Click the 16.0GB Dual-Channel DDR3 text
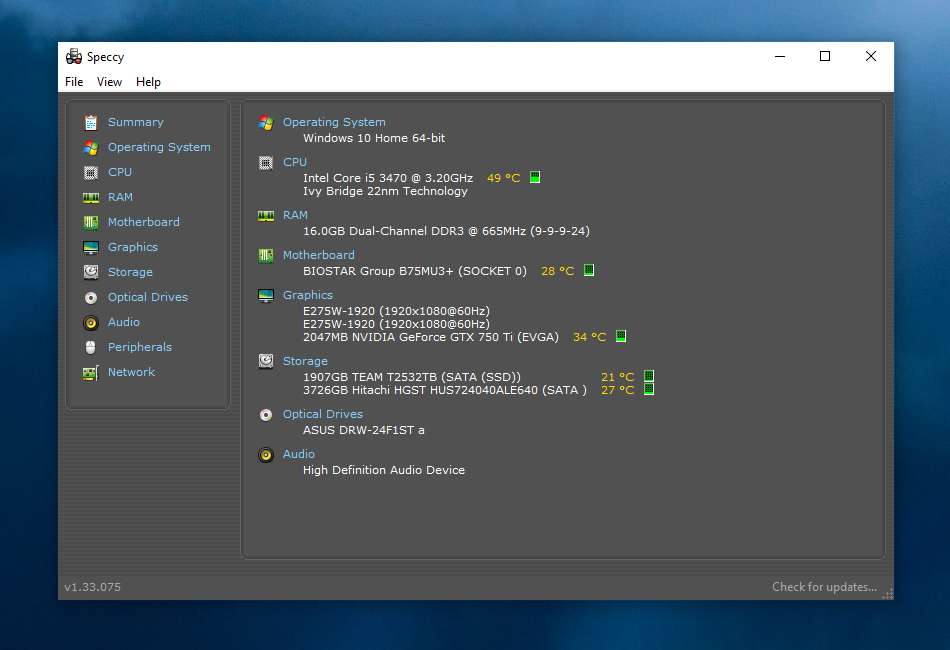Screen dimensions: 950x650 (x=446, y=231)
